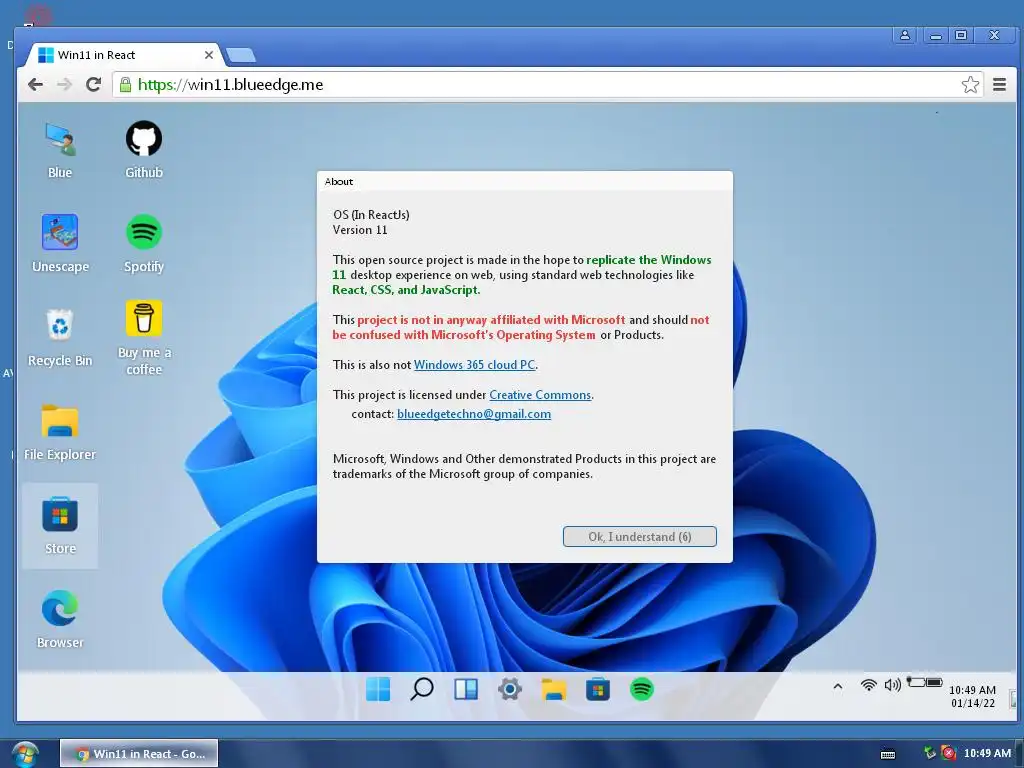This screenshot has height=768, width=1024.
Task: Click the host tray network icon
Action: (930, 753)
